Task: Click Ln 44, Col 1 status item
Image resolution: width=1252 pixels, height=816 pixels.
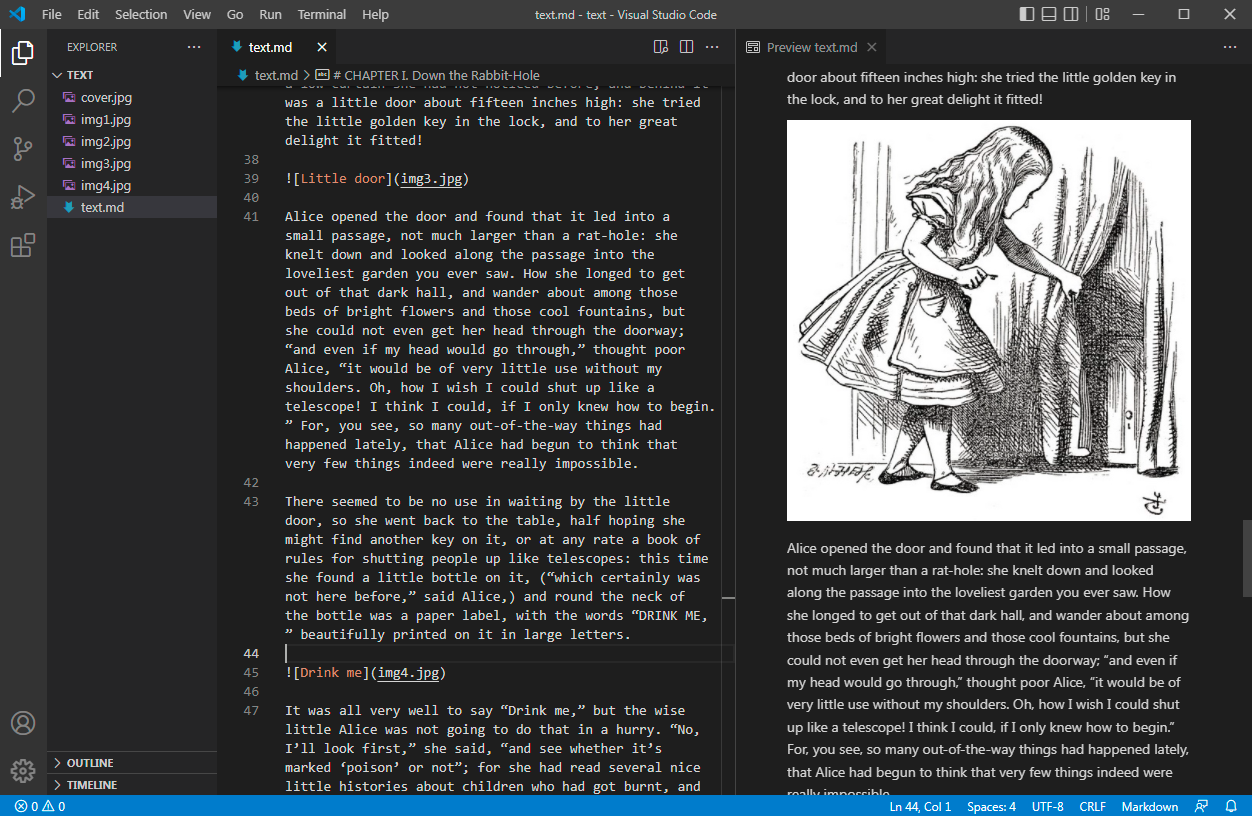Action: click(x=920, y=806)
